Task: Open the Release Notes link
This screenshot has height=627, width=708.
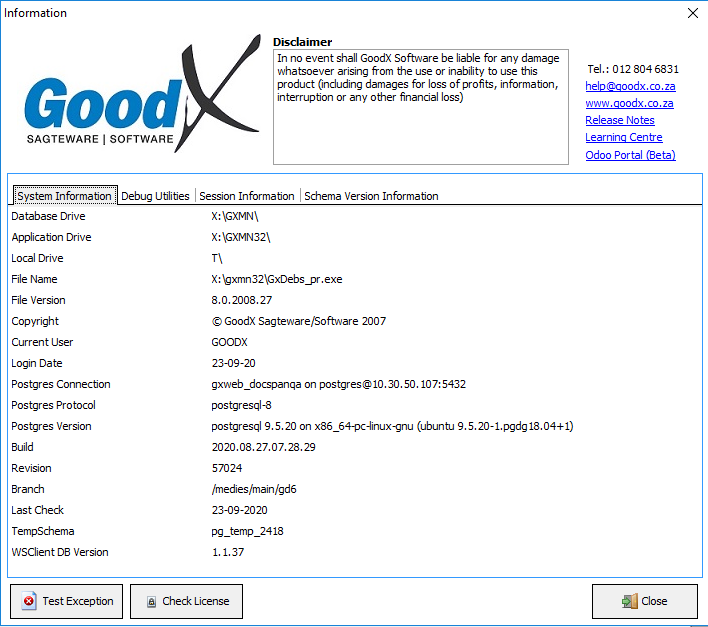Action: click(x=620, y=121)
